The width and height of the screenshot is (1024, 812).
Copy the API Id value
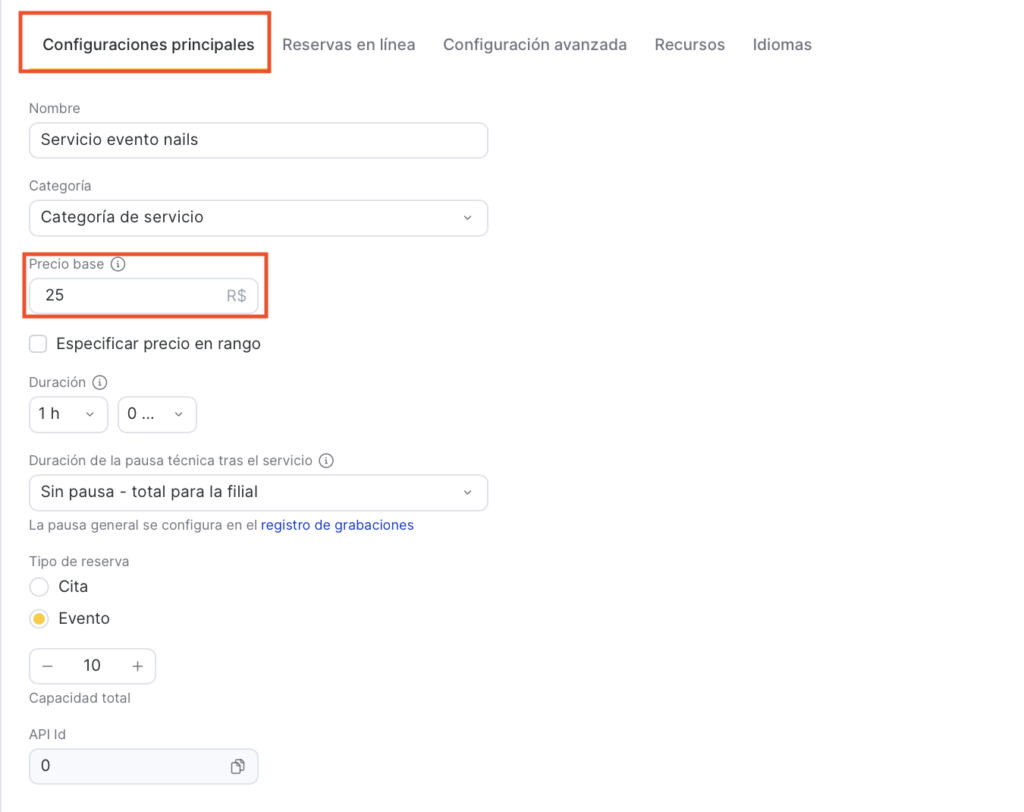[238, 766]
